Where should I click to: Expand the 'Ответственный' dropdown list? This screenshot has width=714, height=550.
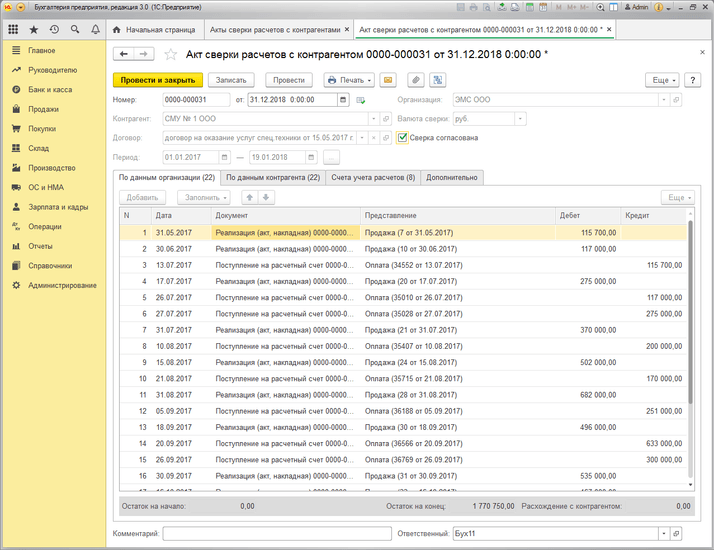coord(663,534)
